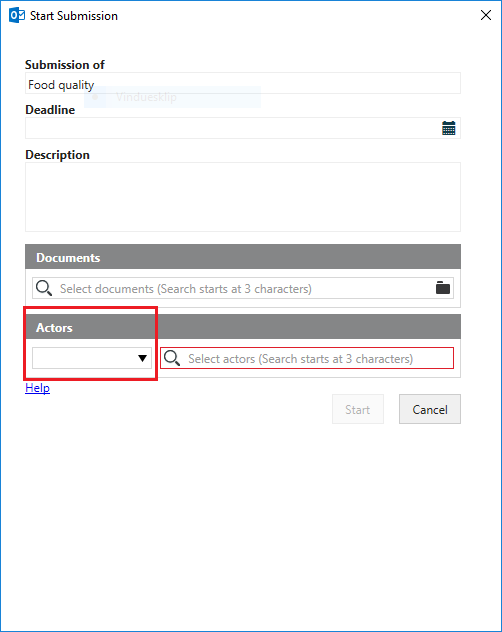The width and height of the screenshot is (502, 632).
Task: Focus the Select actors search box
Action: tap(307, 358)
